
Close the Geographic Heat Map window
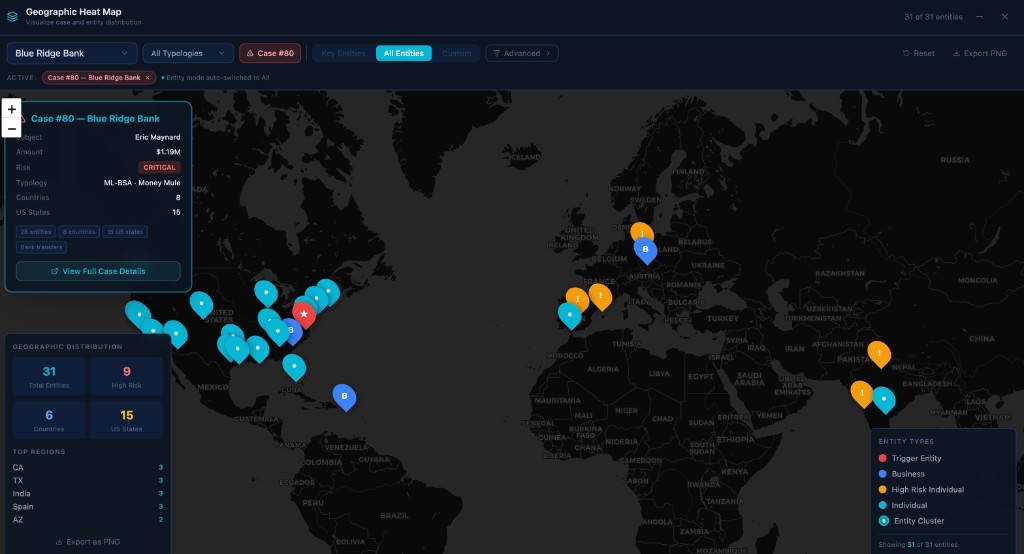[1004, 17]
